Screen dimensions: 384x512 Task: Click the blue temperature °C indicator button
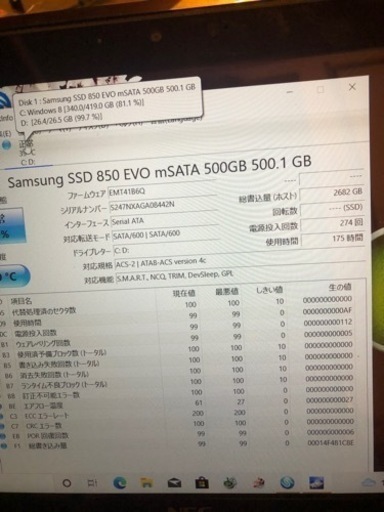pos(13,276)
